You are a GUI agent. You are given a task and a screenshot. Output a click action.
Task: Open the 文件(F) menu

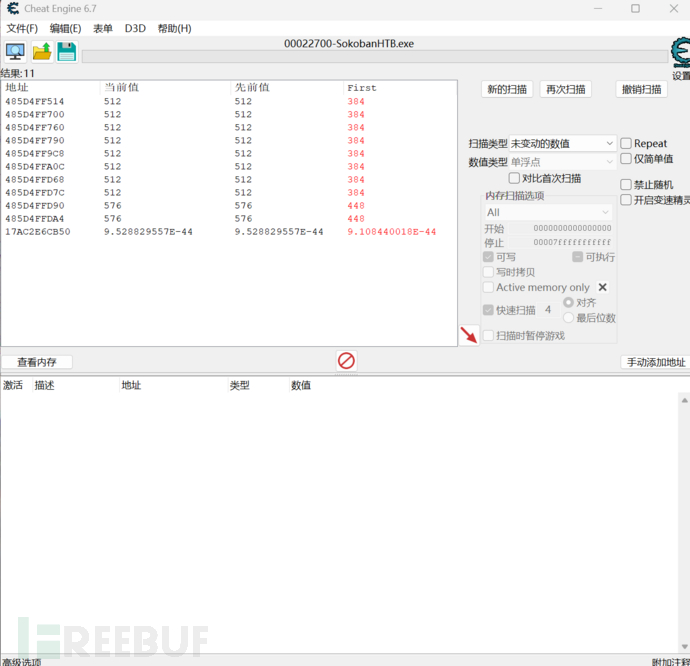(x=22, y=29)
